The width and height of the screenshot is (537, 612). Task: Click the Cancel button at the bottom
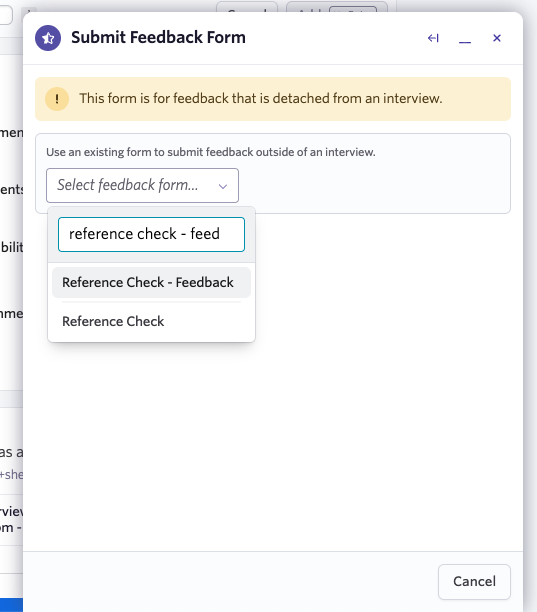pos(474,582)
